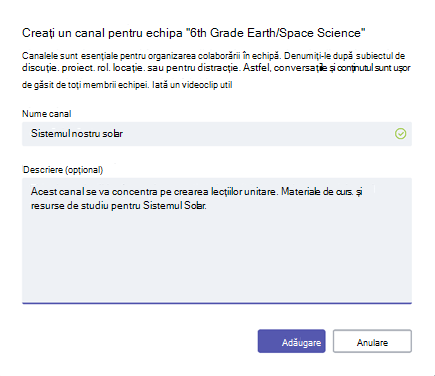Click the 'Acest canal se va concentra' description line
The height and width of the screenshot is (376, 435).
154,192
